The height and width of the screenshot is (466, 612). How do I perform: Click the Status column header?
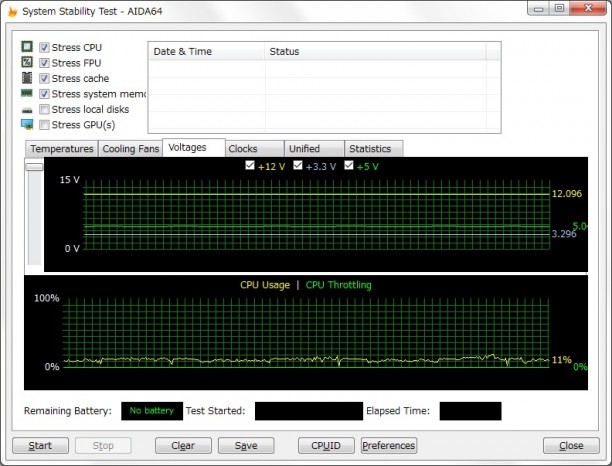click(x=375, y=51)
